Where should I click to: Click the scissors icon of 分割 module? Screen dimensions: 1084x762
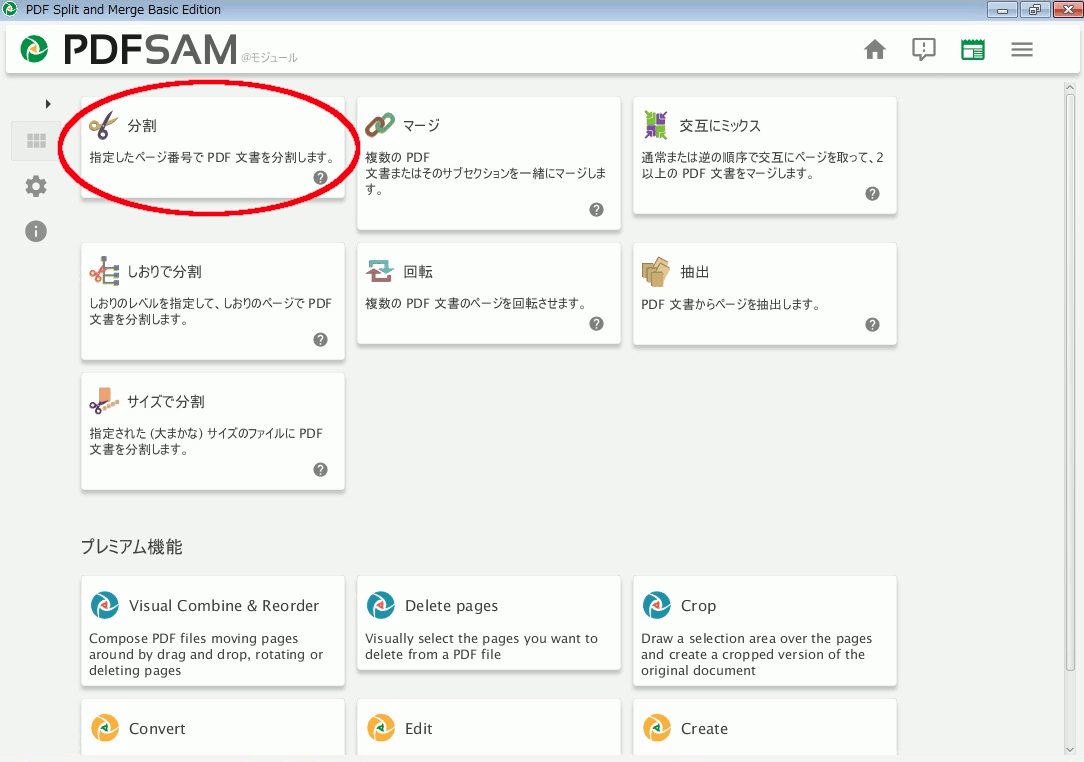pyautogui.click(x=104, y=126)
